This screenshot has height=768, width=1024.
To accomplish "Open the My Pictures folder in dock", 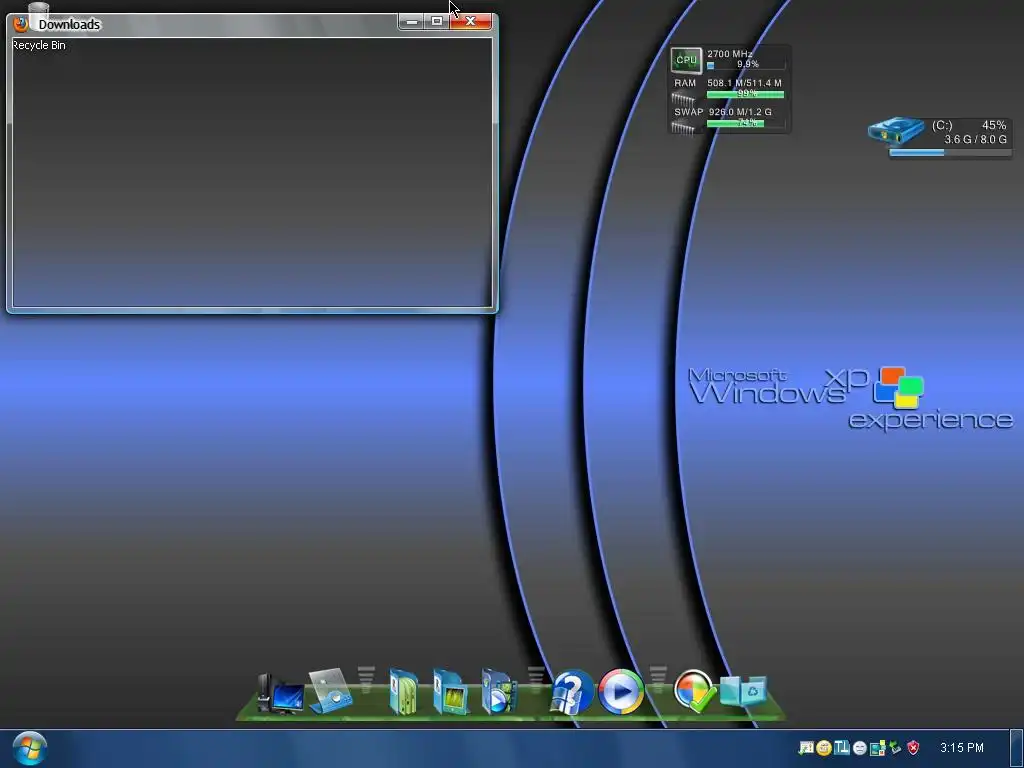I will click(x=451, y=692).
